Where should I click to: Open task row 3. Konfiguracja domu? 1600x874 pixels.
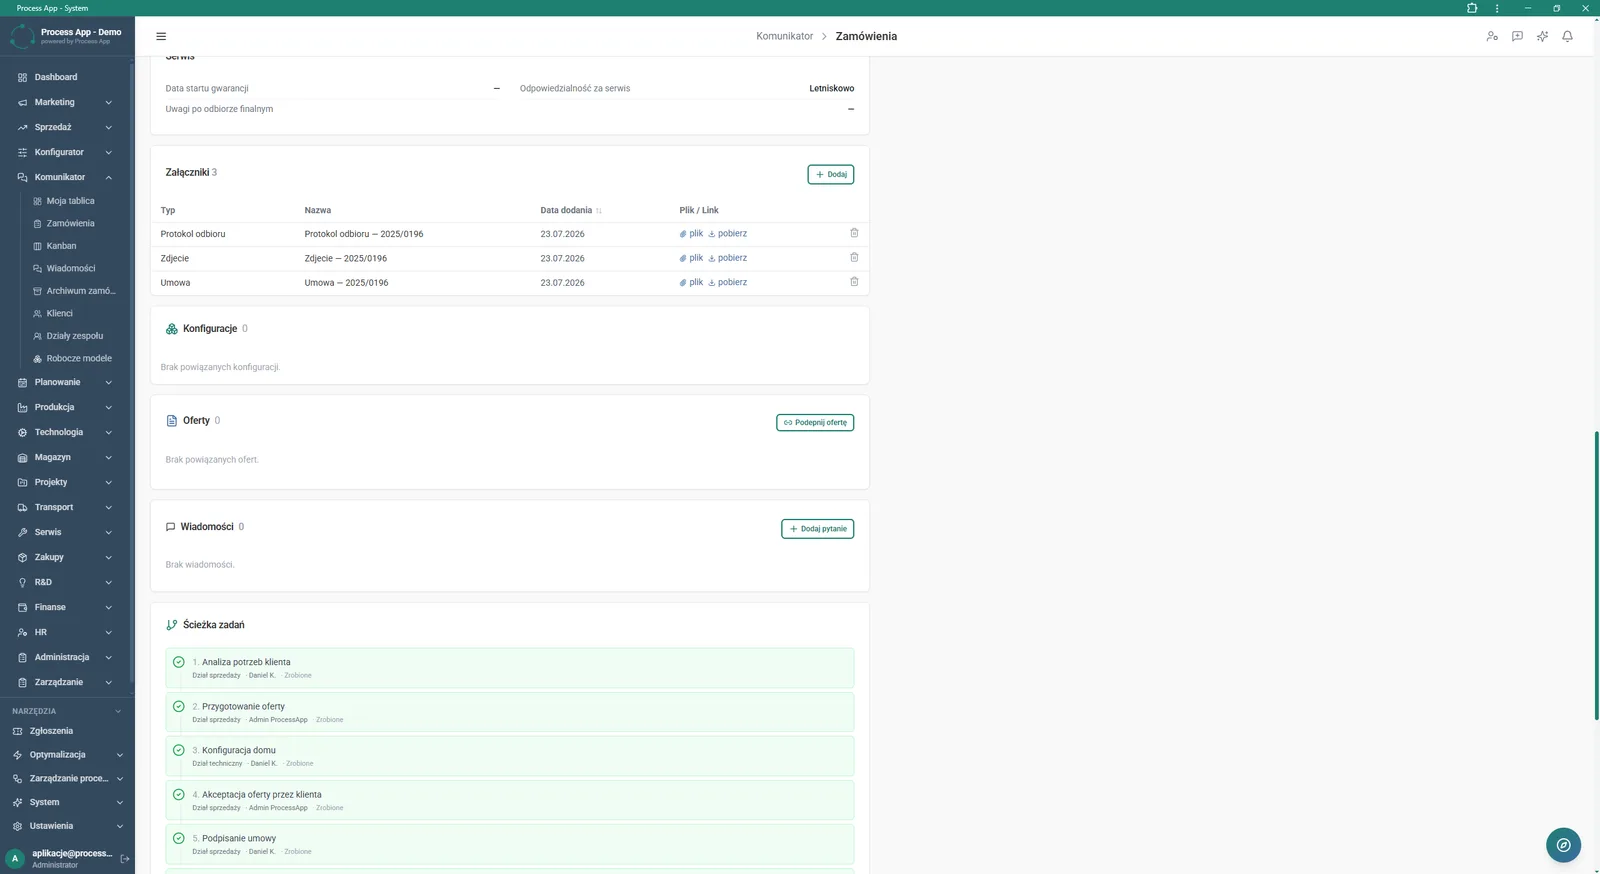pyautogui.click(x=510, y=756)
